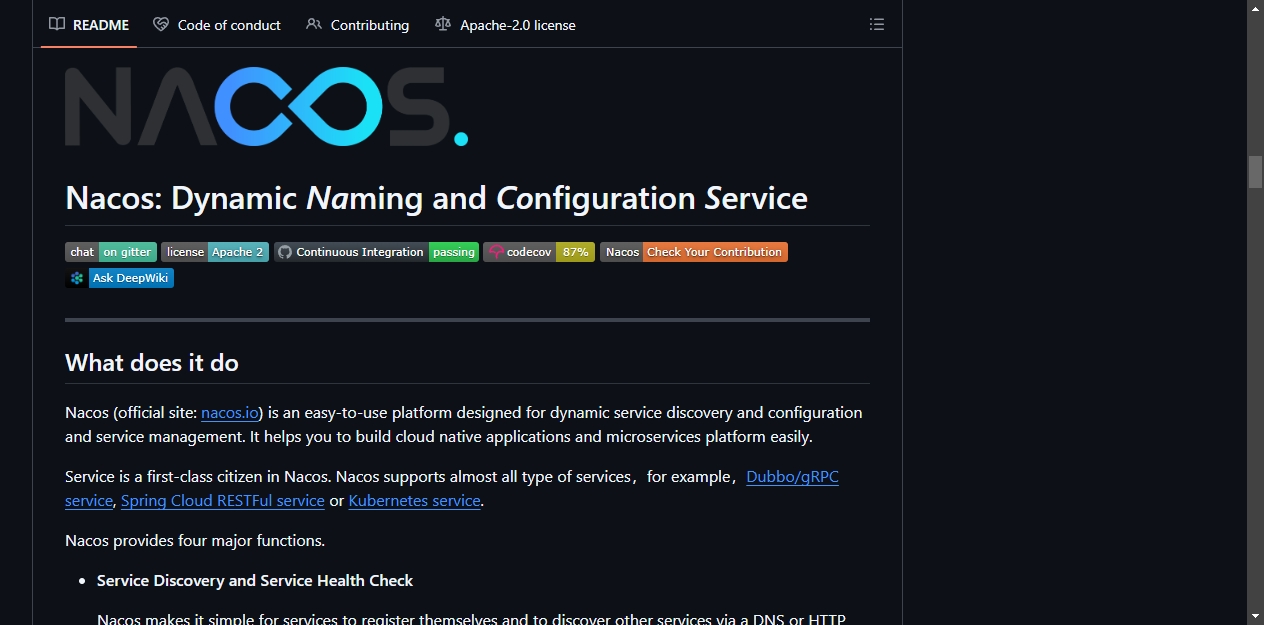Viewport: 1264px width, 625px height.
Task: Open the chat on gitter badge
Action: click(x=111, y=252)
